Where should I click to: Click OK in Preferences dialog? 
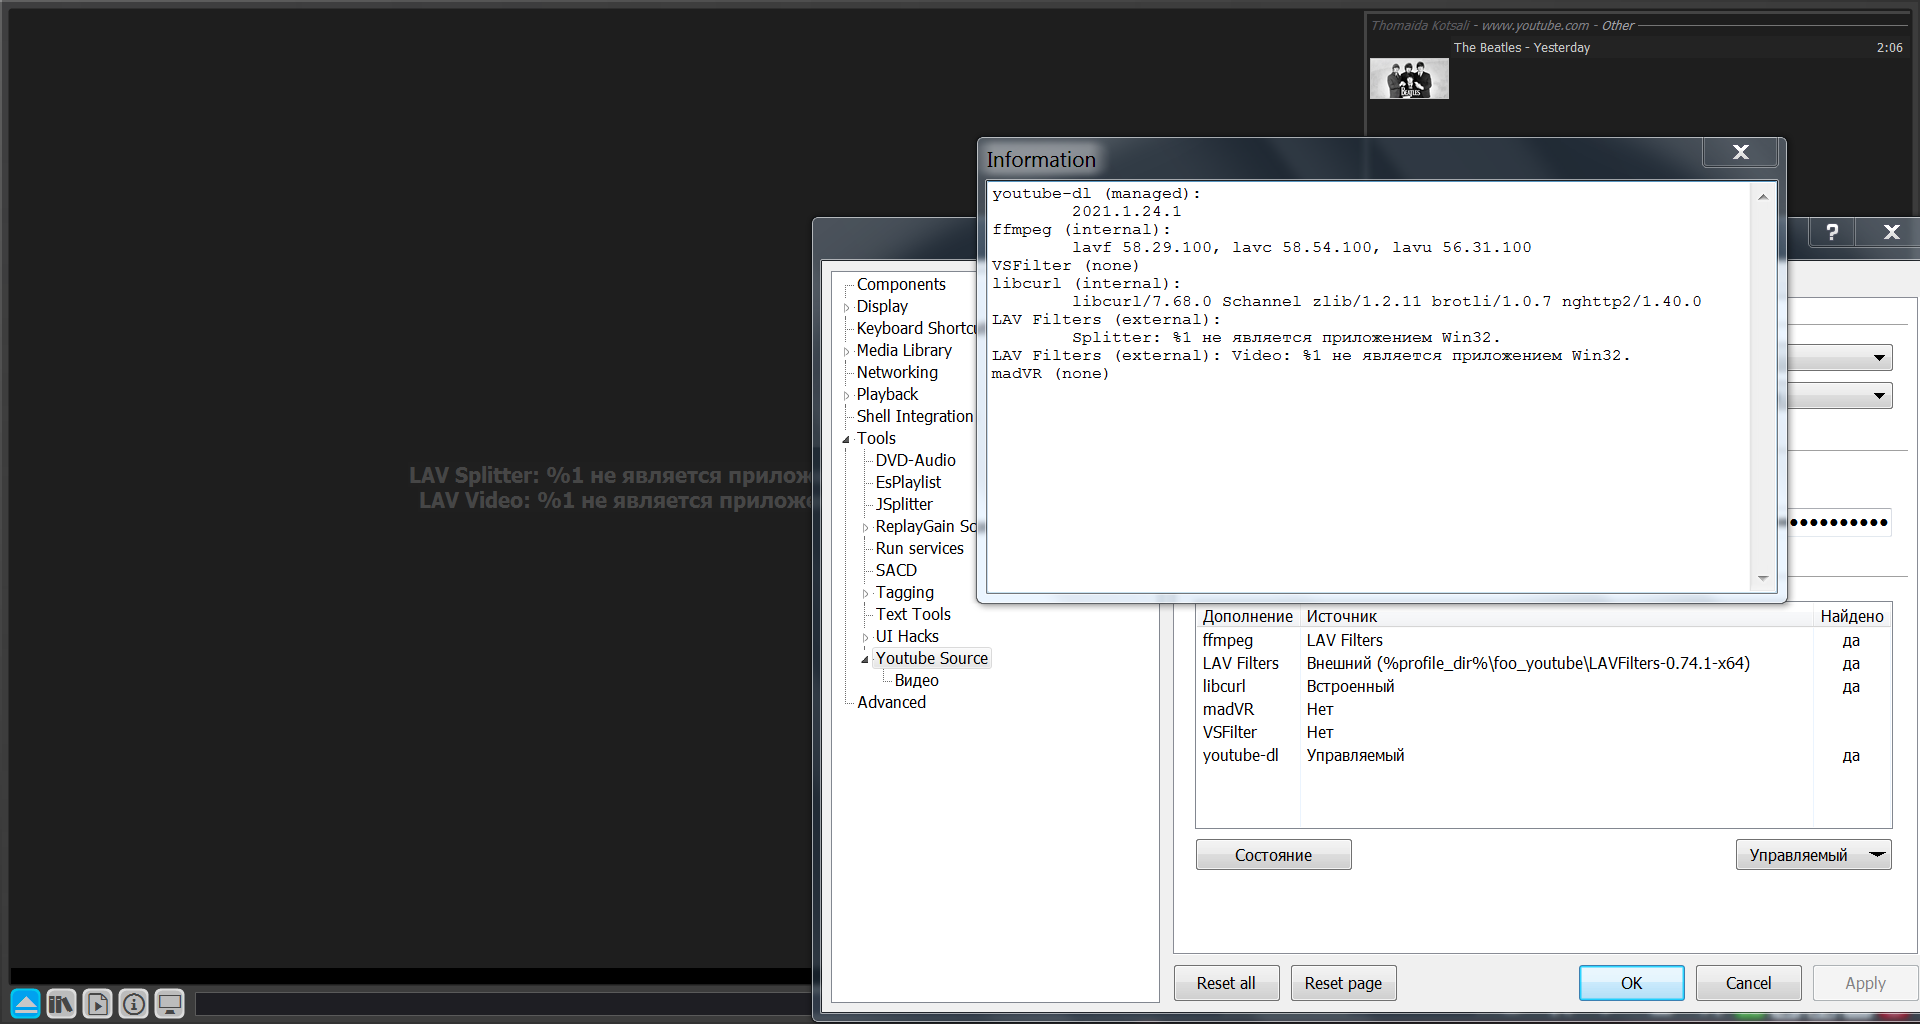coord(1631,983)
